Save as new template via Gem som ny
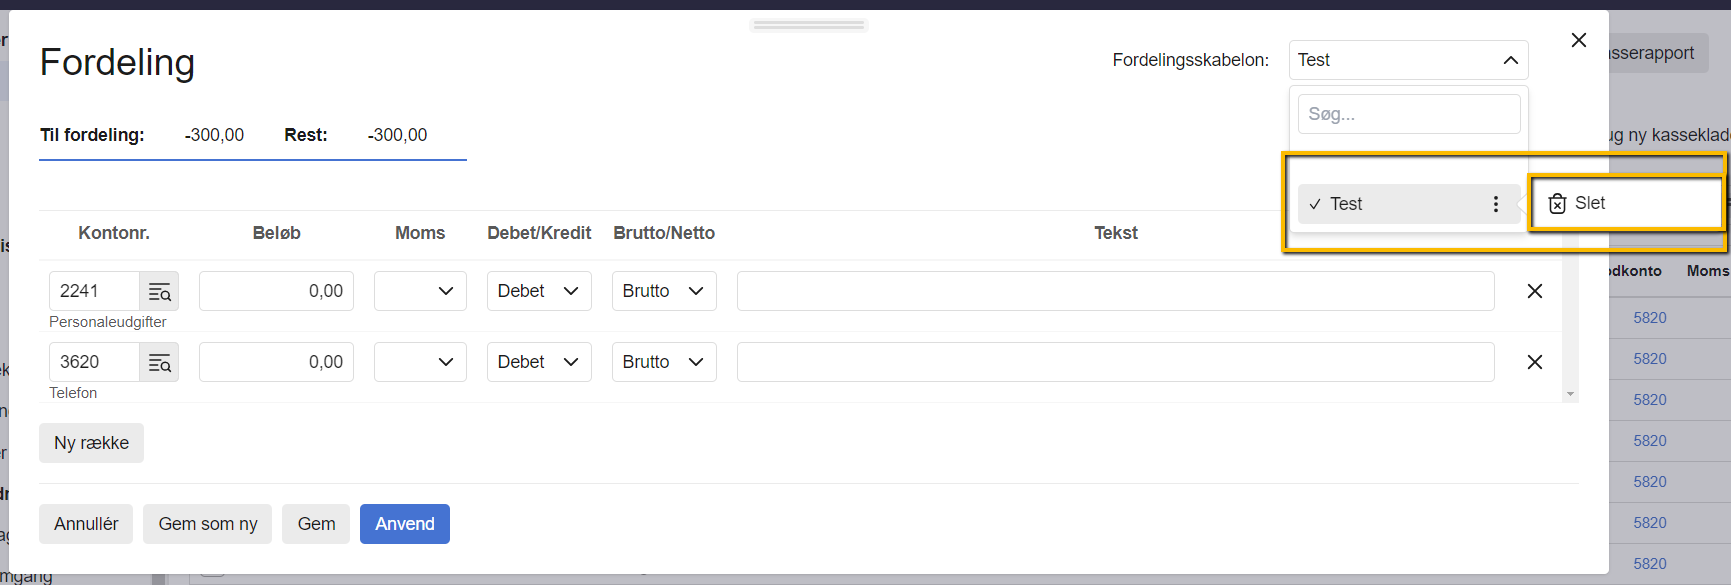The height and width of the screenshot is (585, 1731). coord(207,523)
